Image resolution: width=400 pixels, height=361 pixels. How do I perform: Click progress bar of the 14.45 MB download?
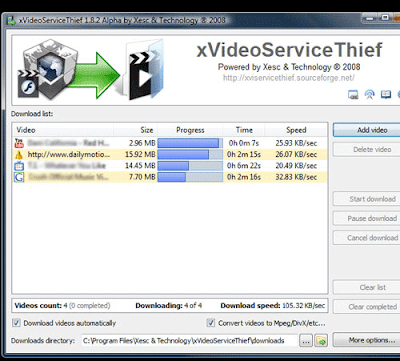click(190, 166)
